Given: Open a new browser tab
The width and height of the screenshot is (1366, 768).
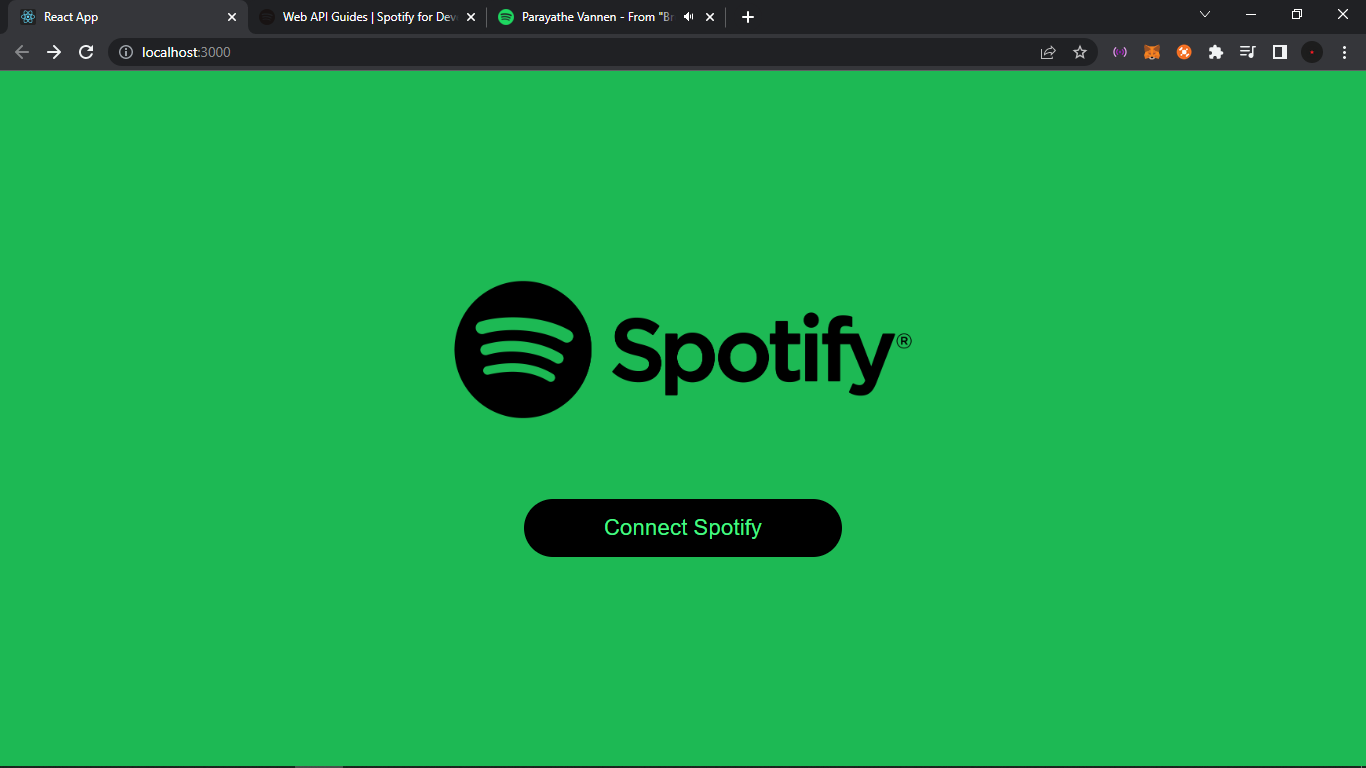Looking at the screenshot, I should coord(746,16).
